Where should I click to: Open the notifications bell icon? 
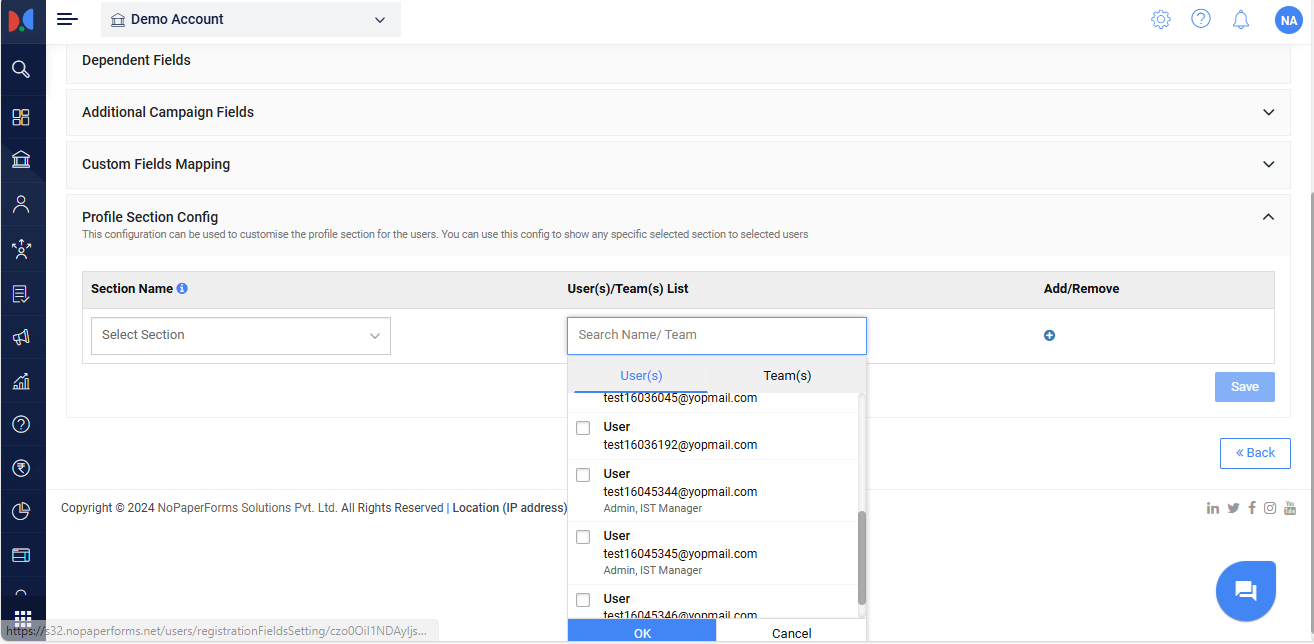(x=1241, y=19)
